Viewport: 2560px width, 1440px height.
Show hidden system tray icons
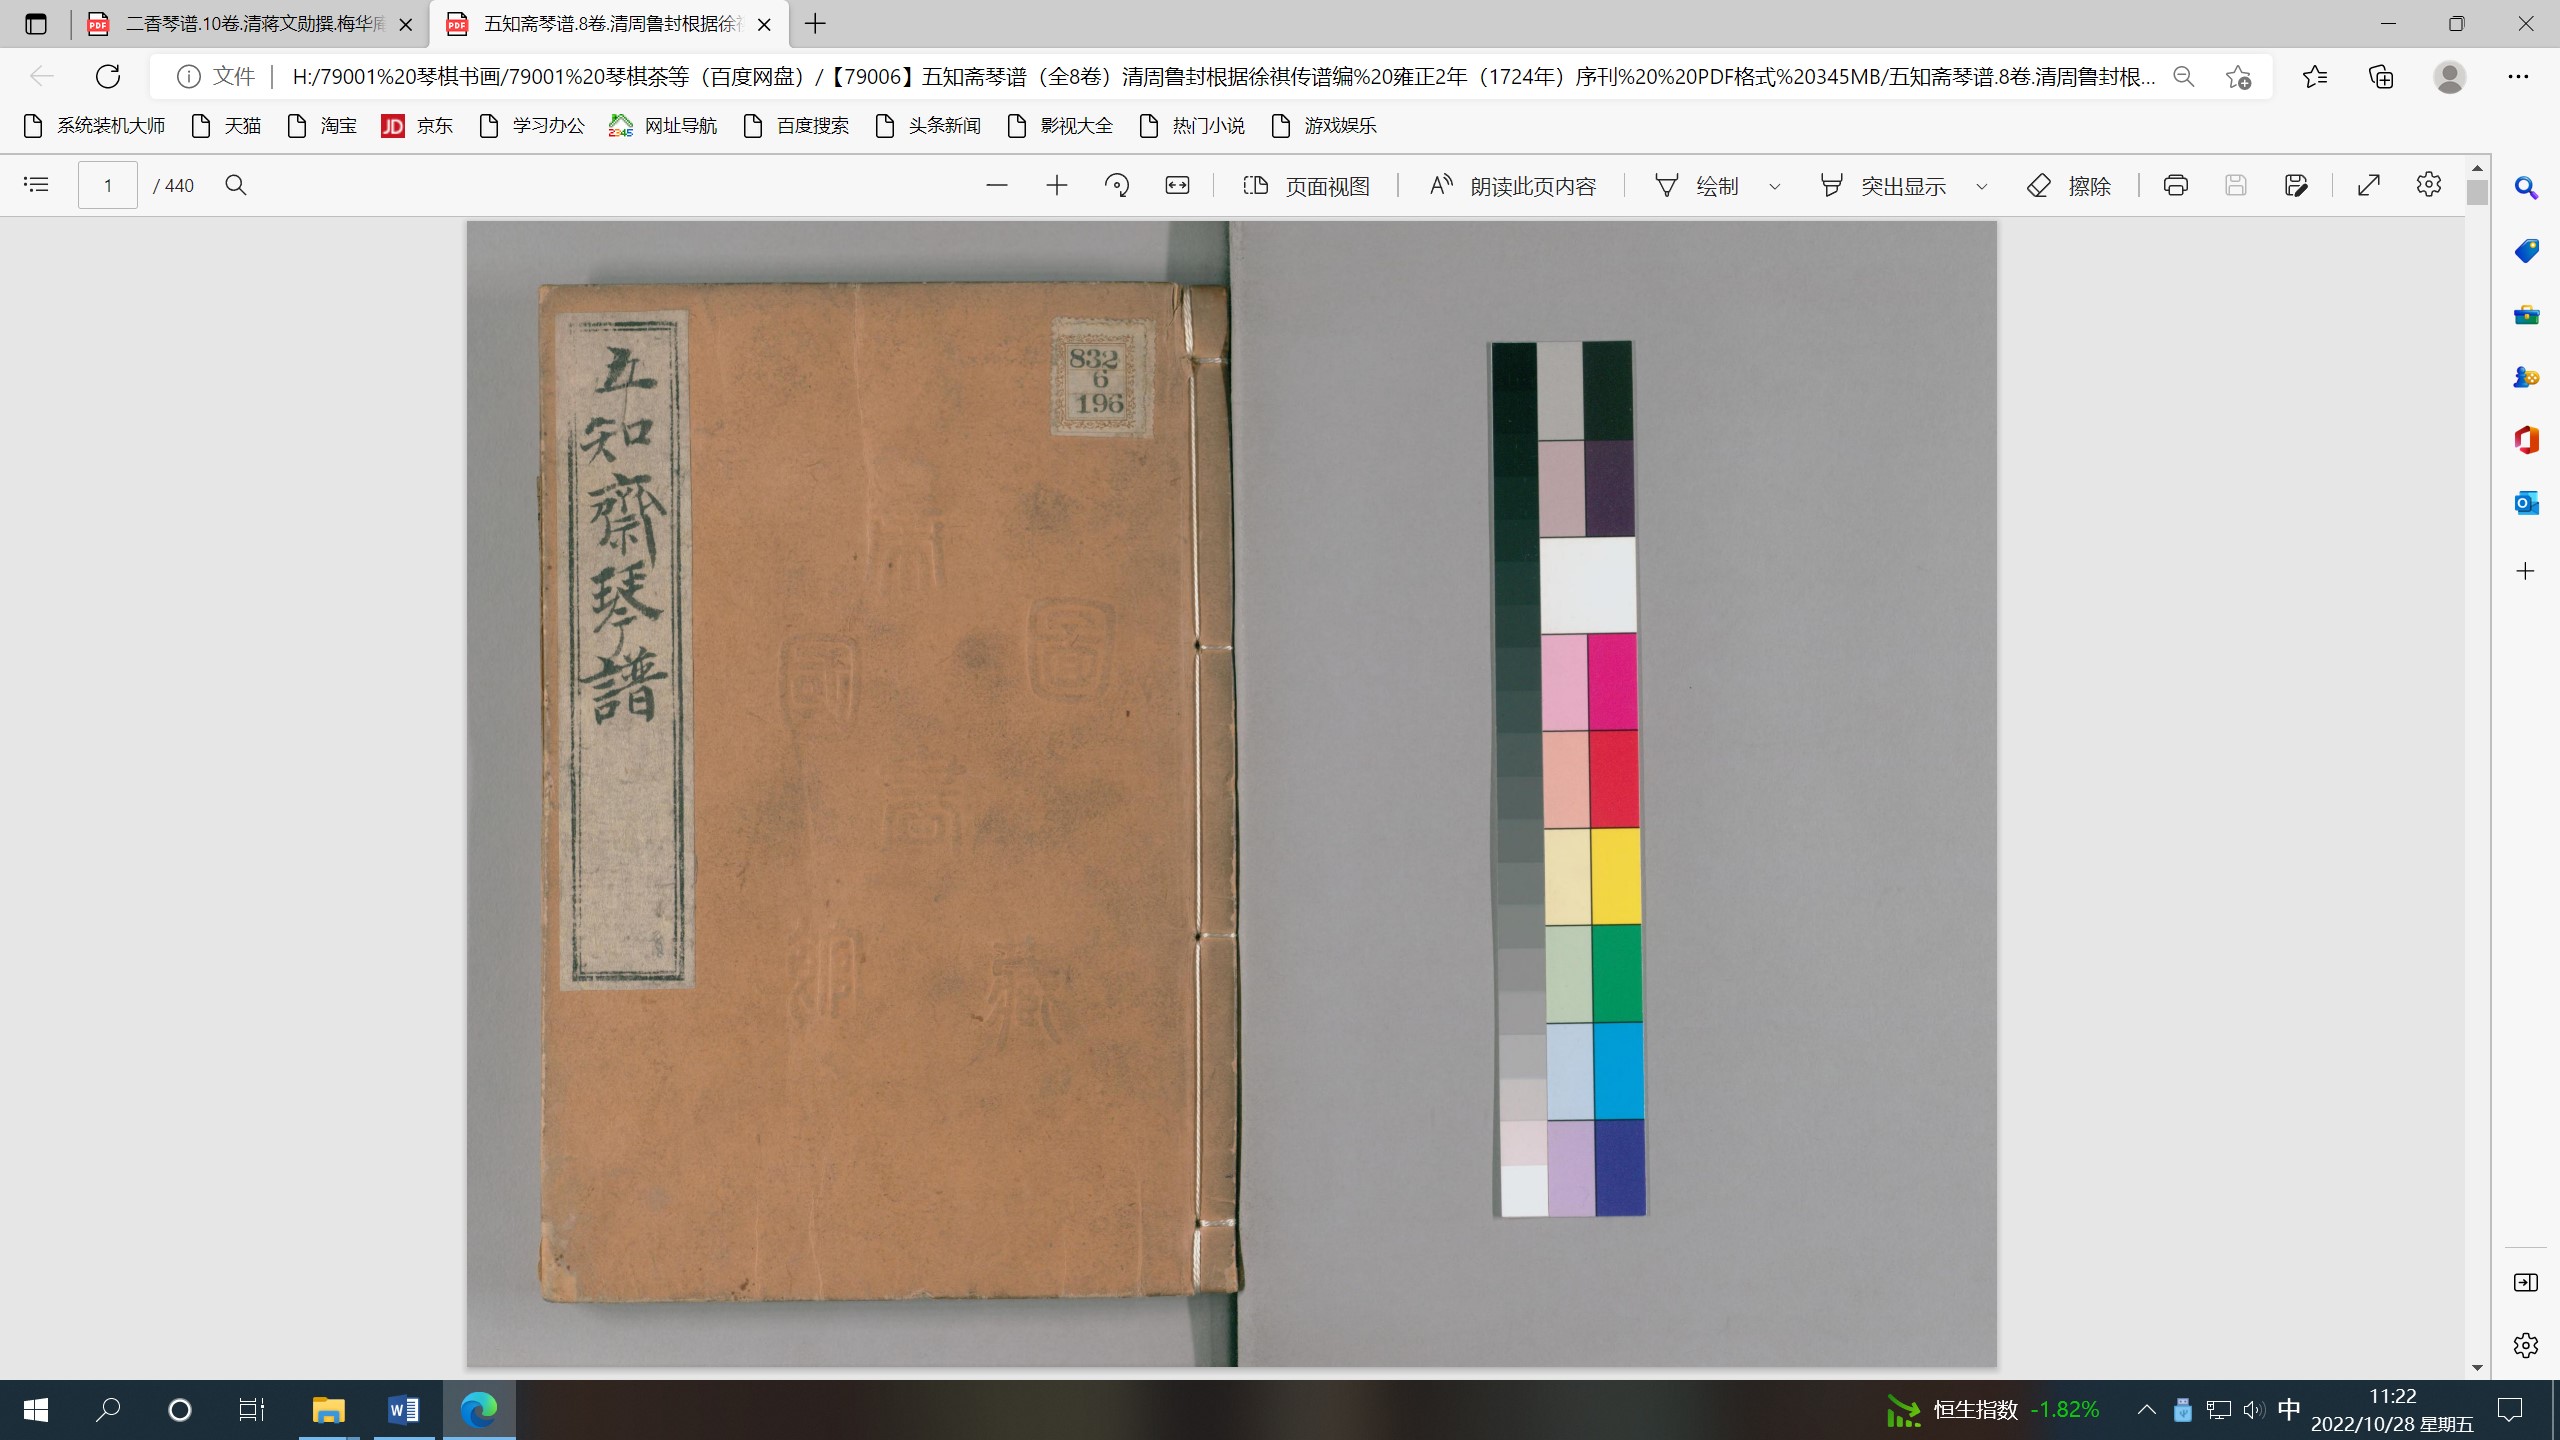click(2146, 1410)
